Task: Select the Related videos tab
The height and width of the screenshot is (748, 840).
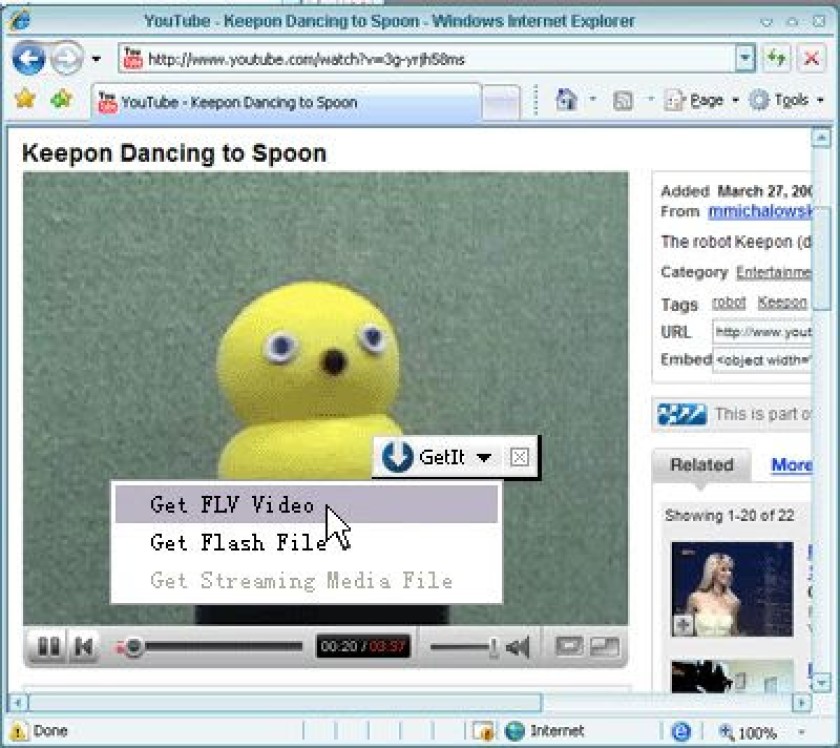Action: (701, 465)
